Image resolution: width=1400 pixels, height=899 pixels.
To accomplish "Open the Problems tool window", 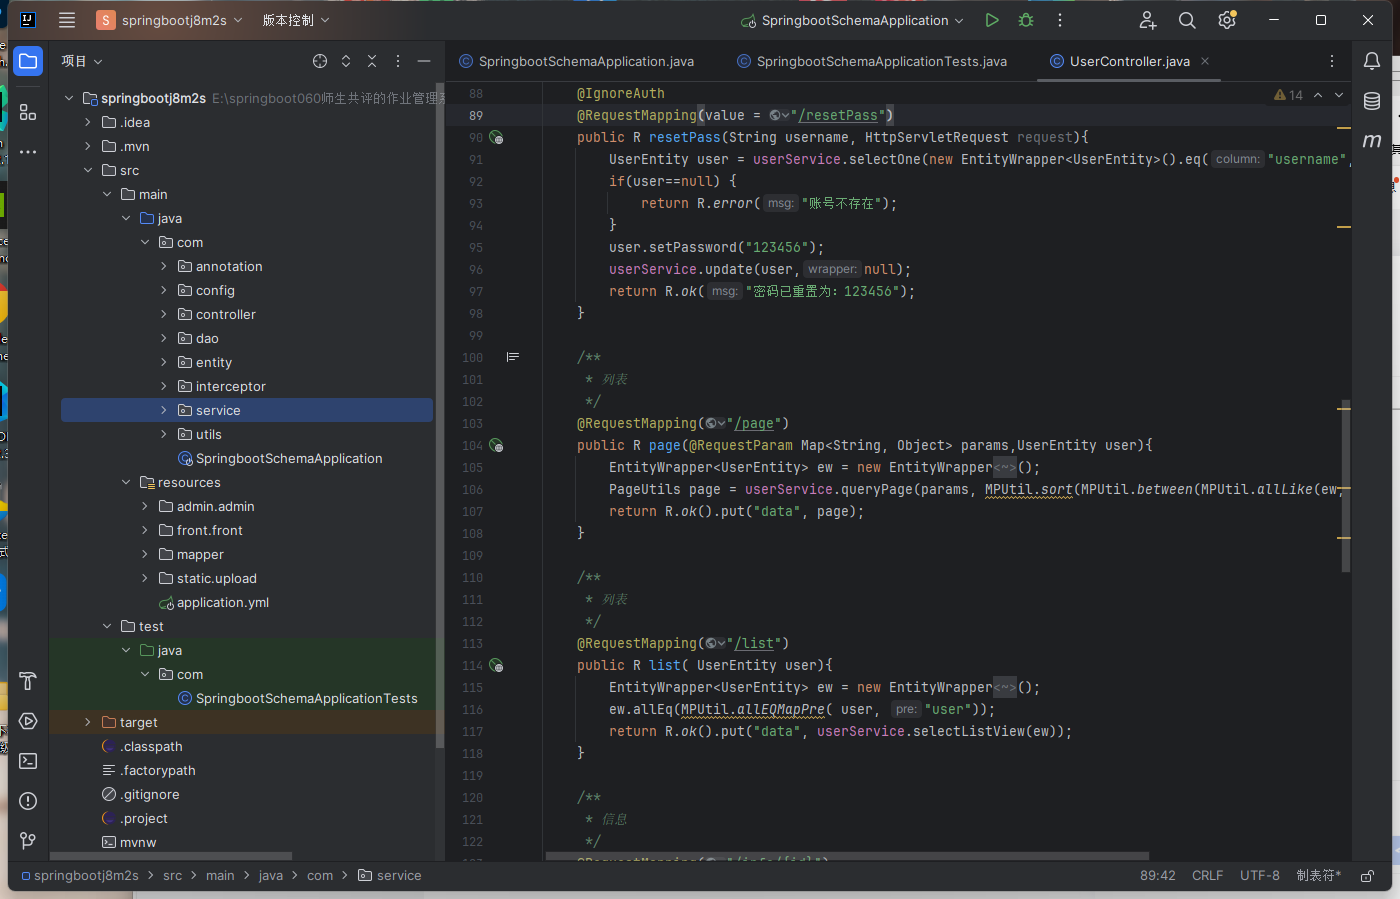I will 27,801.
